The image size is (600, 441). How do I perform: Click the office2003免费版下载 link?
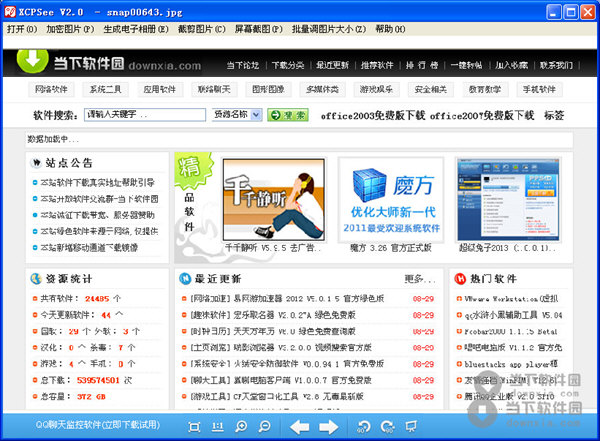click(x=373, y=115)
